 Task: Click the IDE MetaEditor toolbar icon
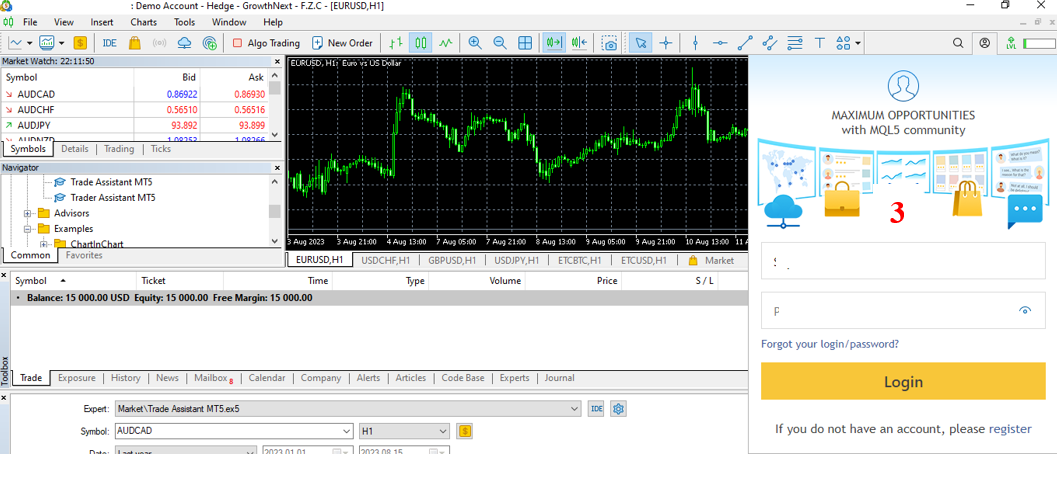tap(109, 43)
